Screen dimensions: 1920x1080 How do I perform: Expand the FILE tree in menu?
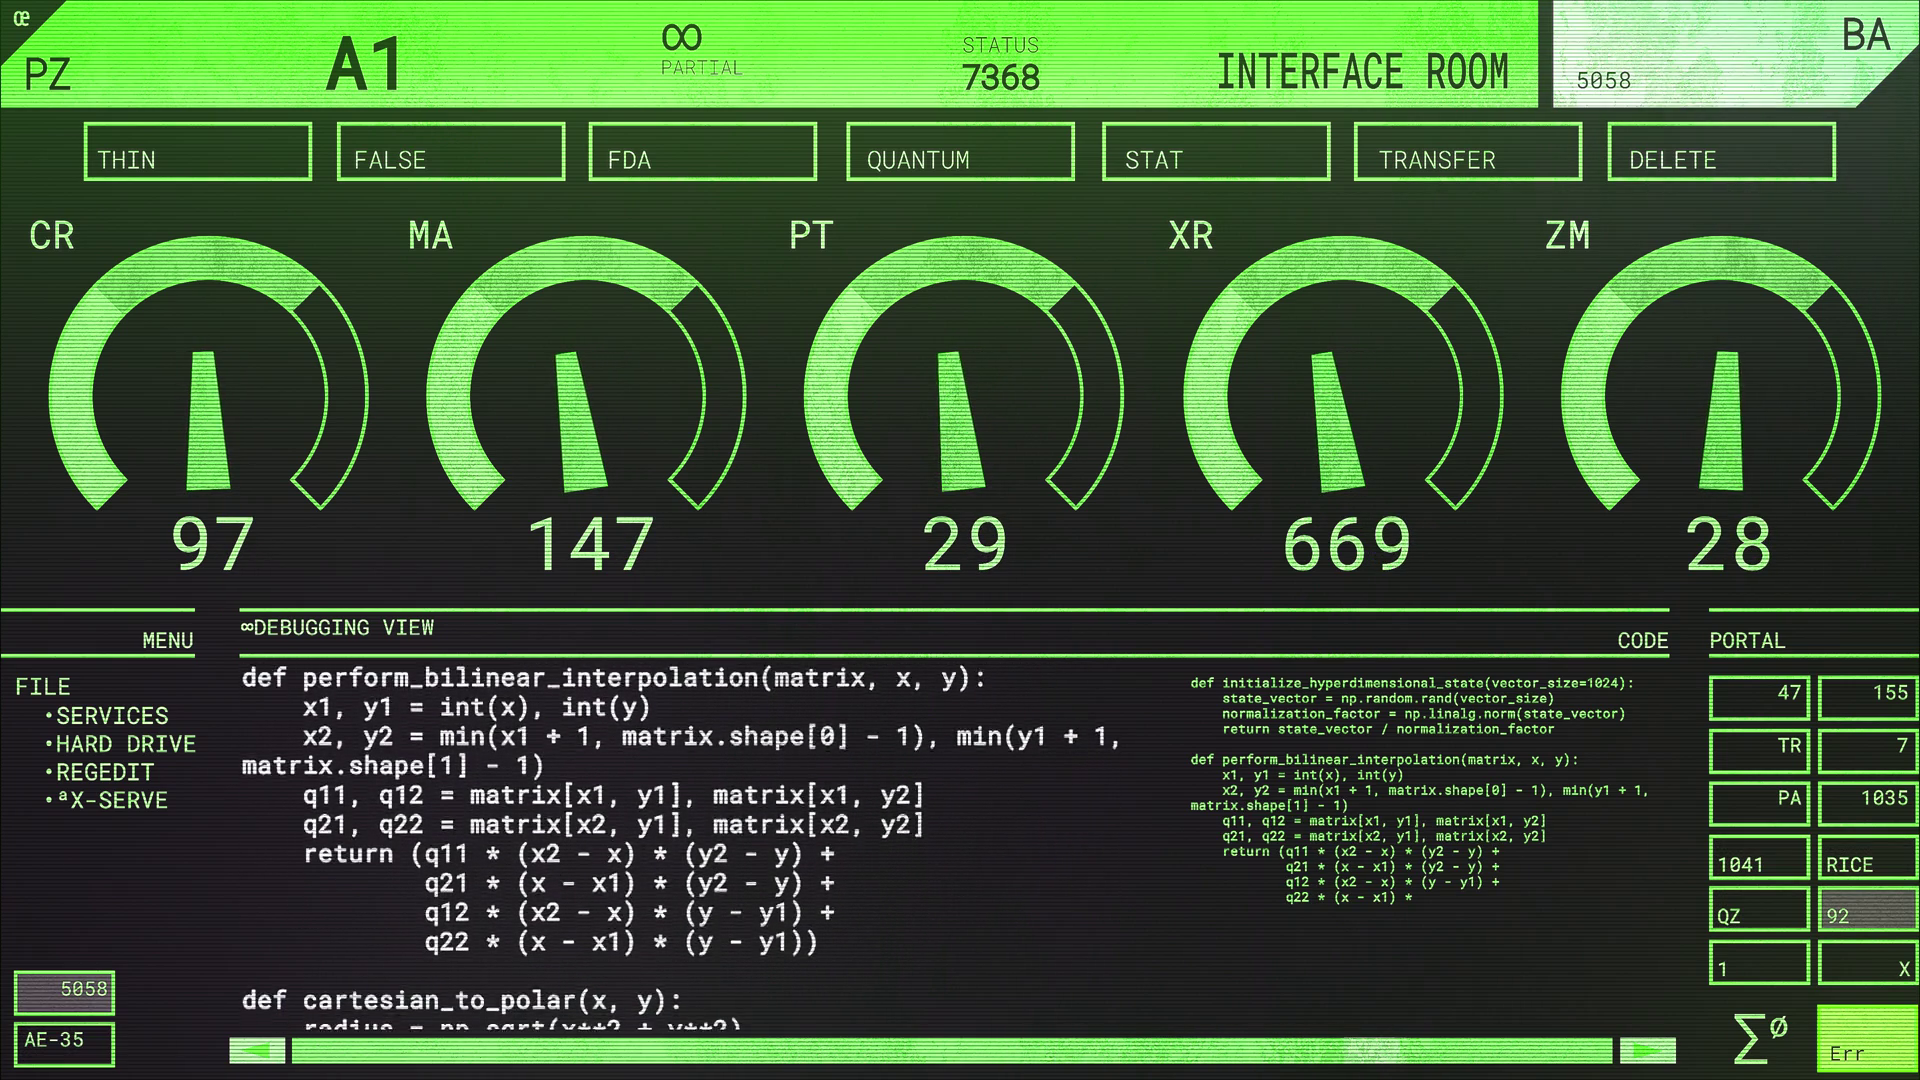tap(43, 687)
